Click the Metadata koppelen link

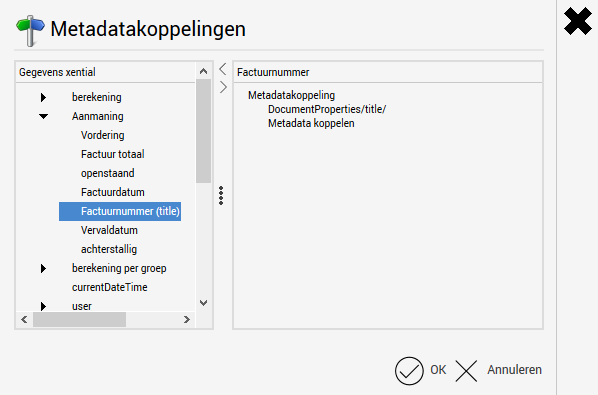(311, 123)
